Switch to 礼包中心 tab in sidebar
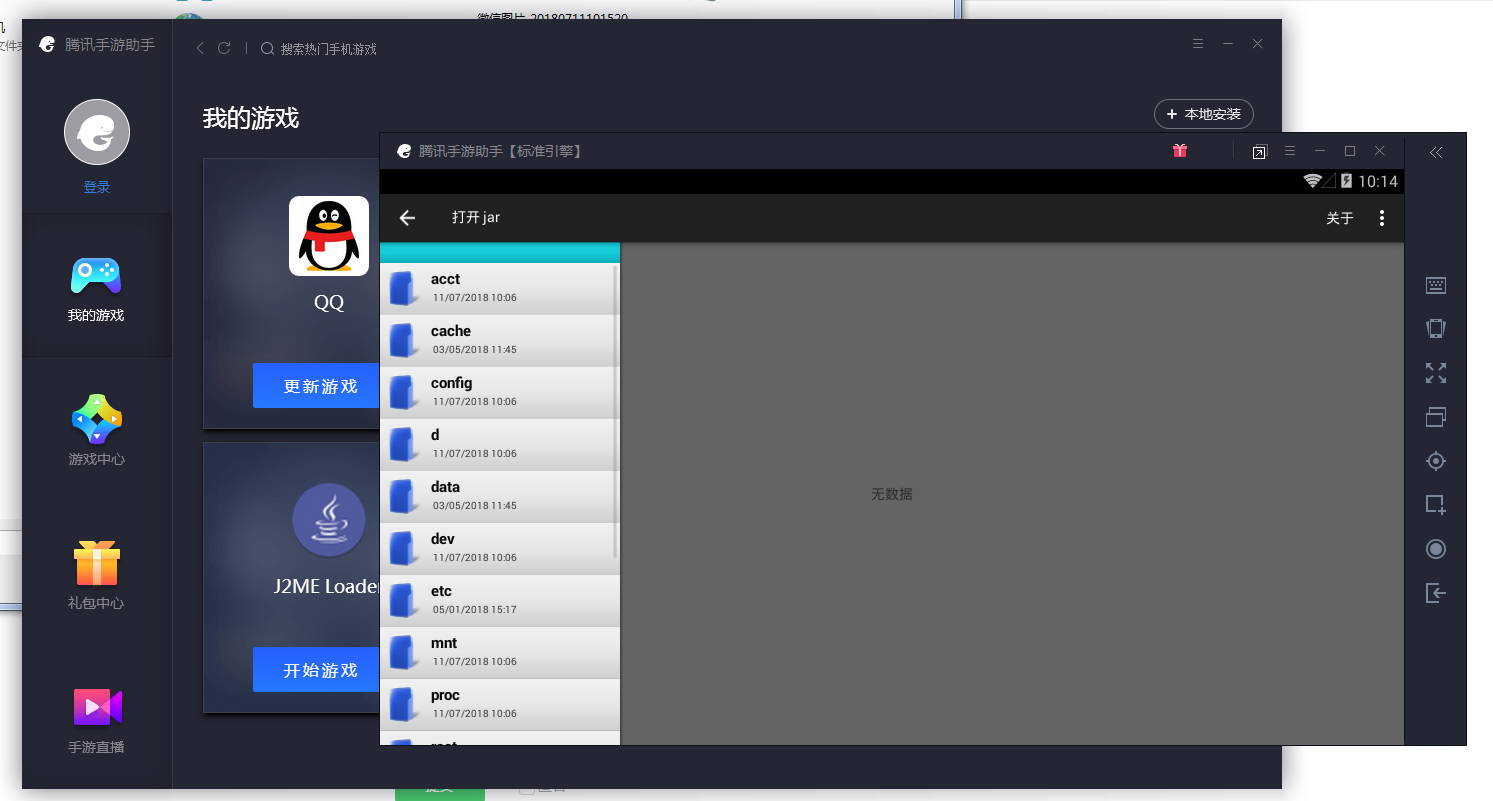 coord(97,575)
